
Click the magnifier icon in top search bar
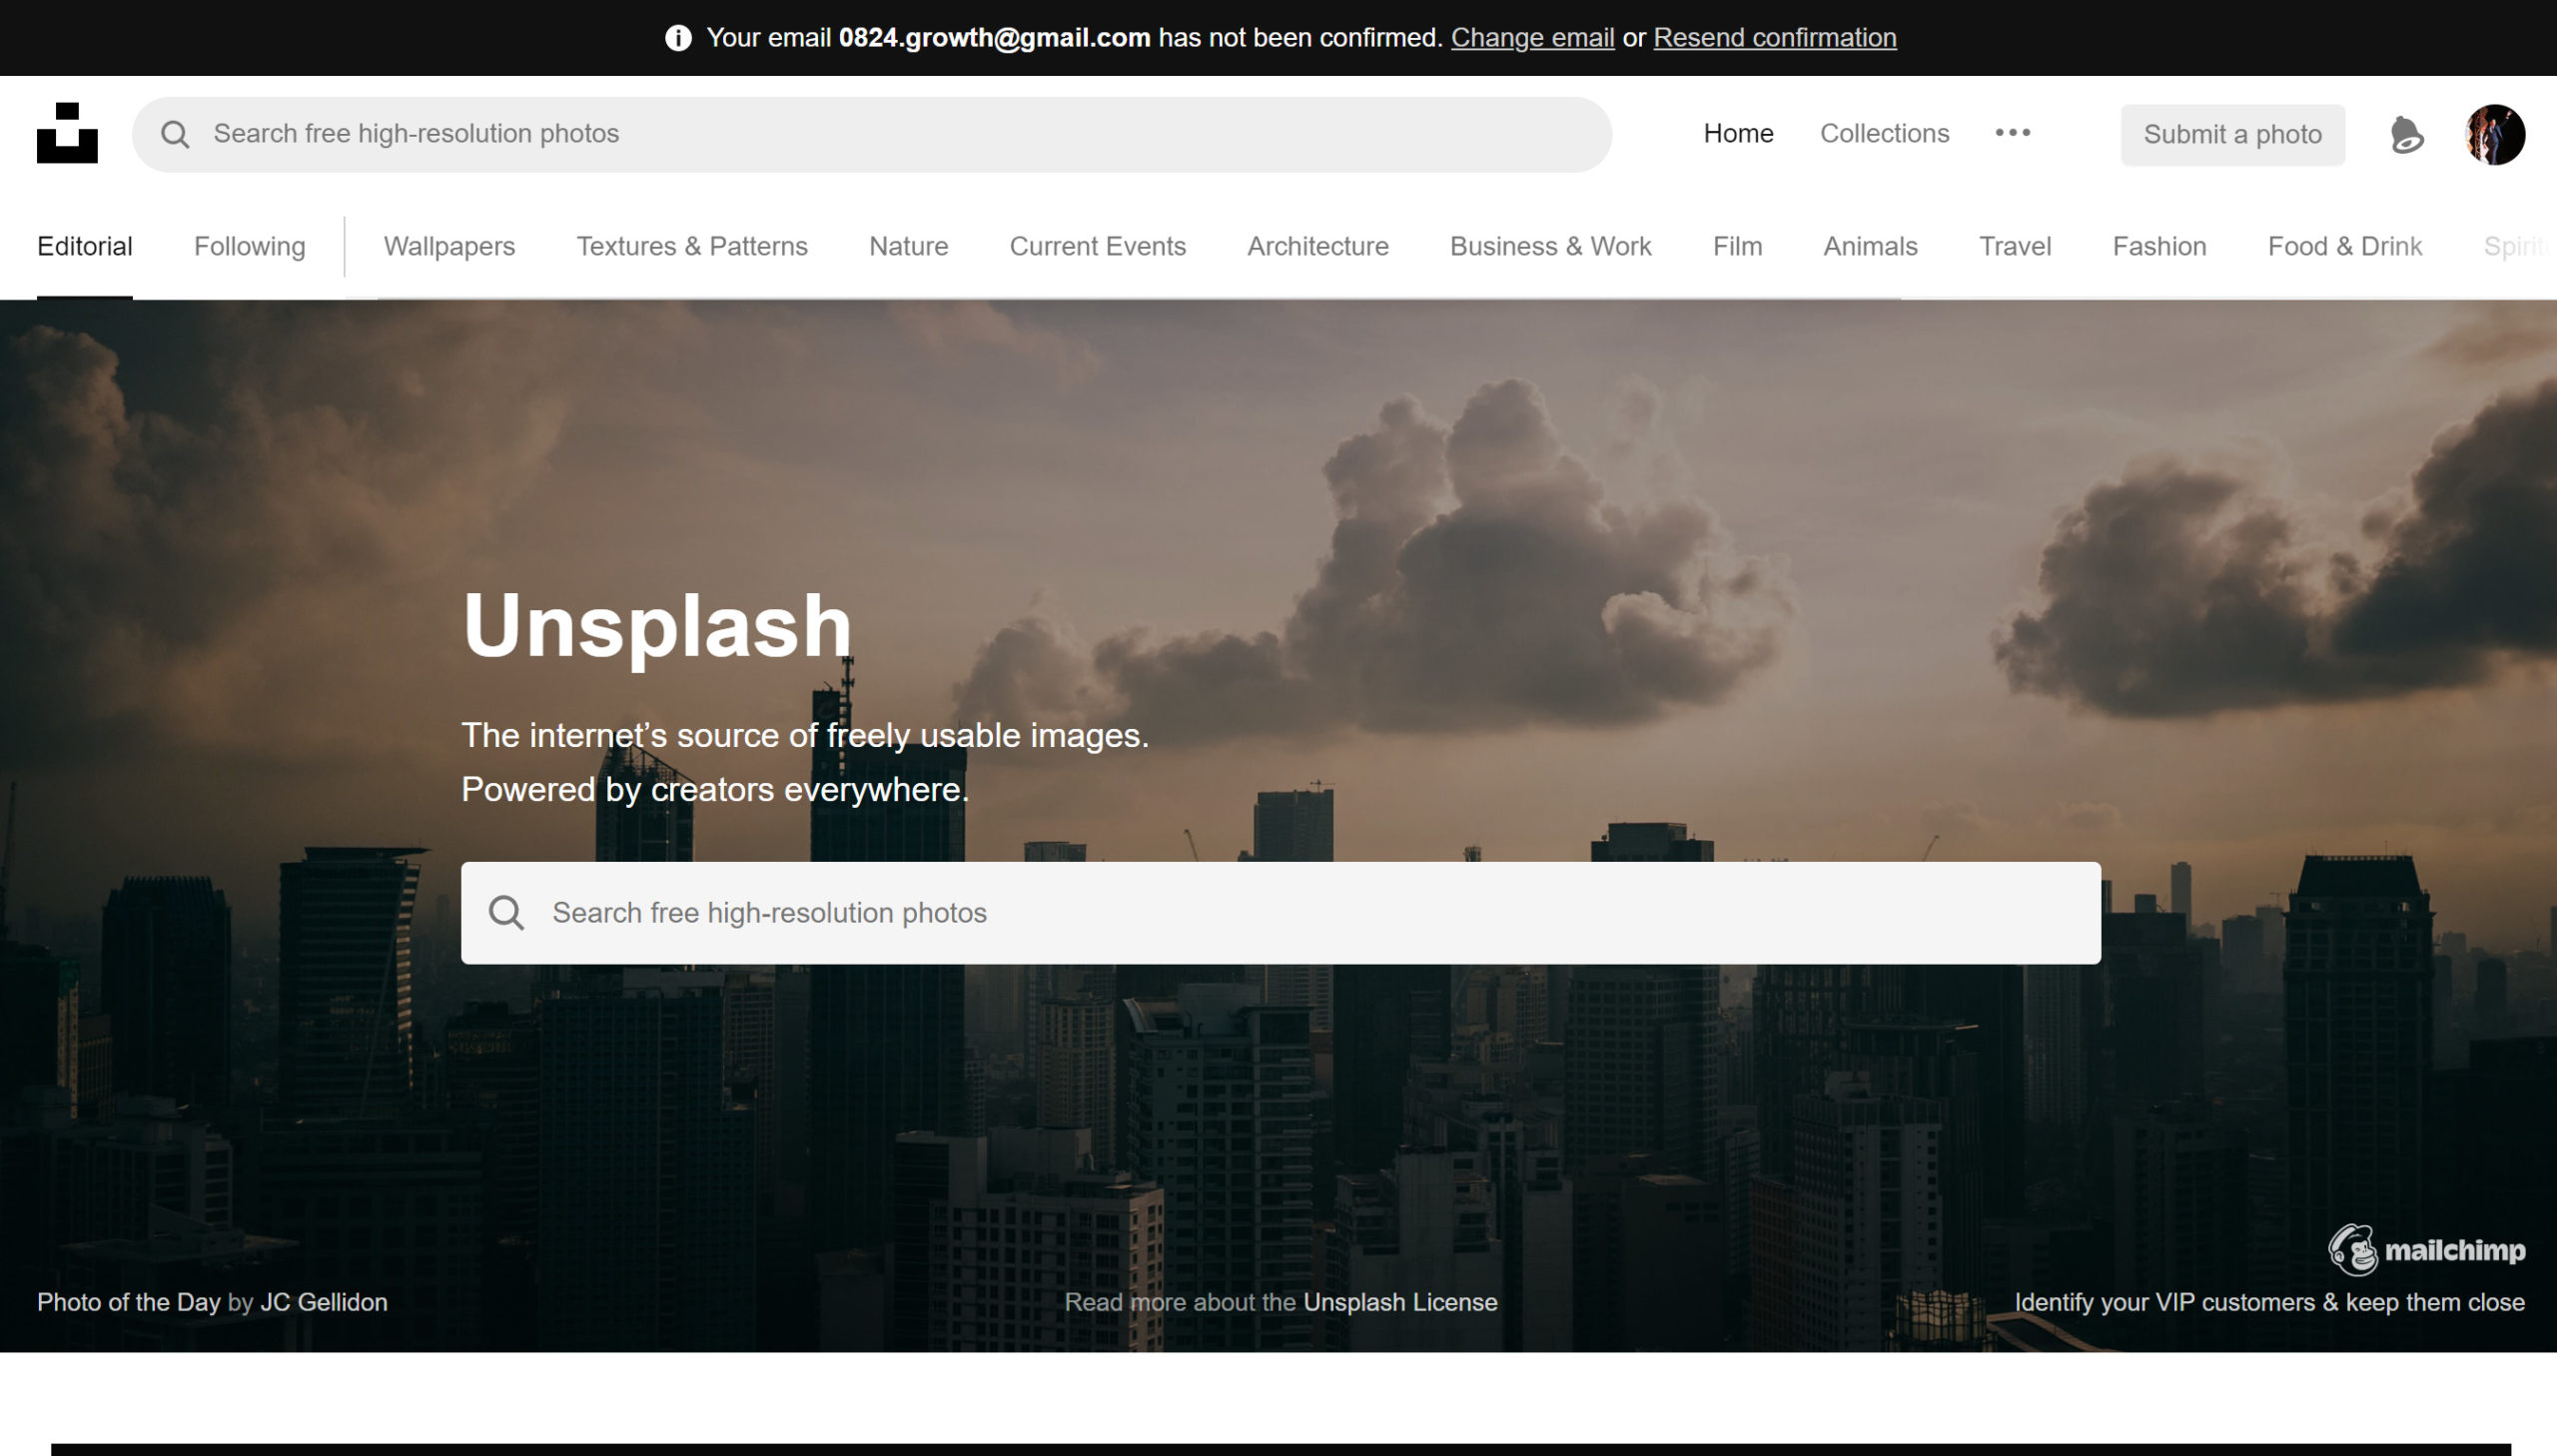point(175,134)
